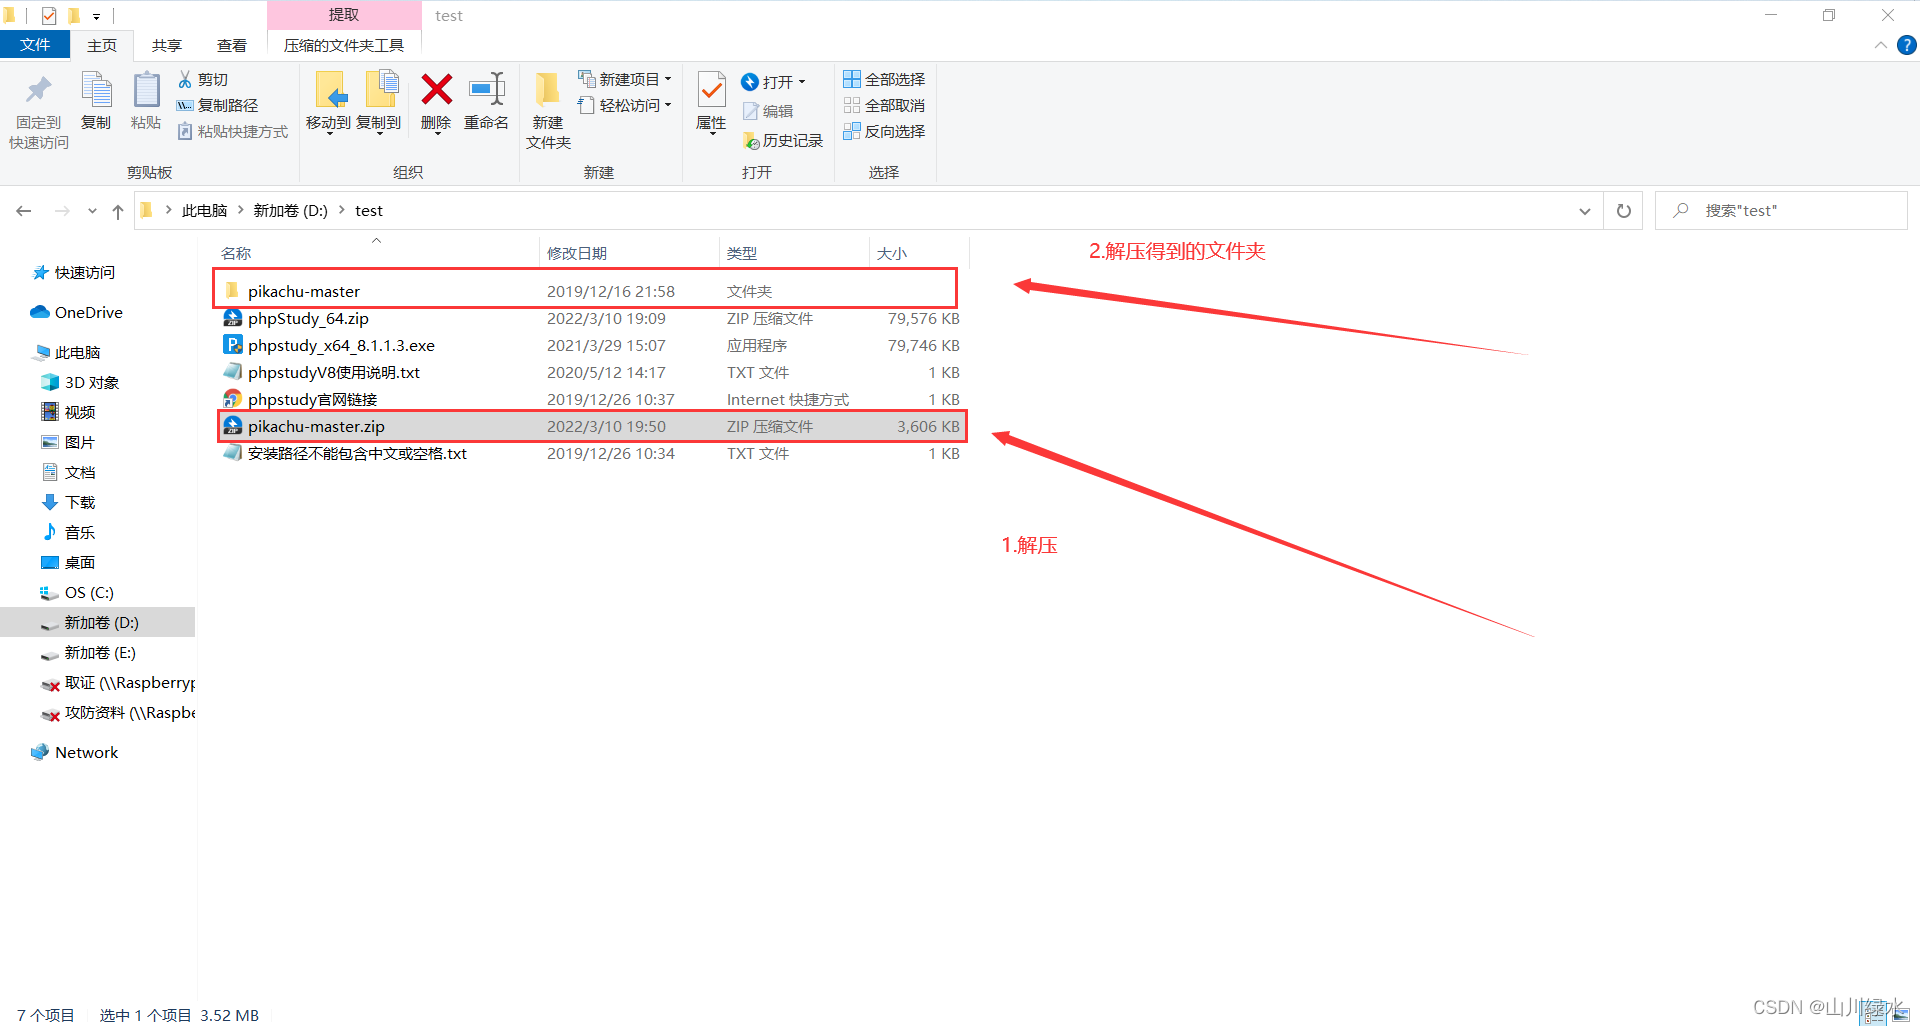Image resolution: width=1920 pixels, height=1026 pixels.
Task: Rename (重命名) the selected file
Action: click(x=487, y=100)
